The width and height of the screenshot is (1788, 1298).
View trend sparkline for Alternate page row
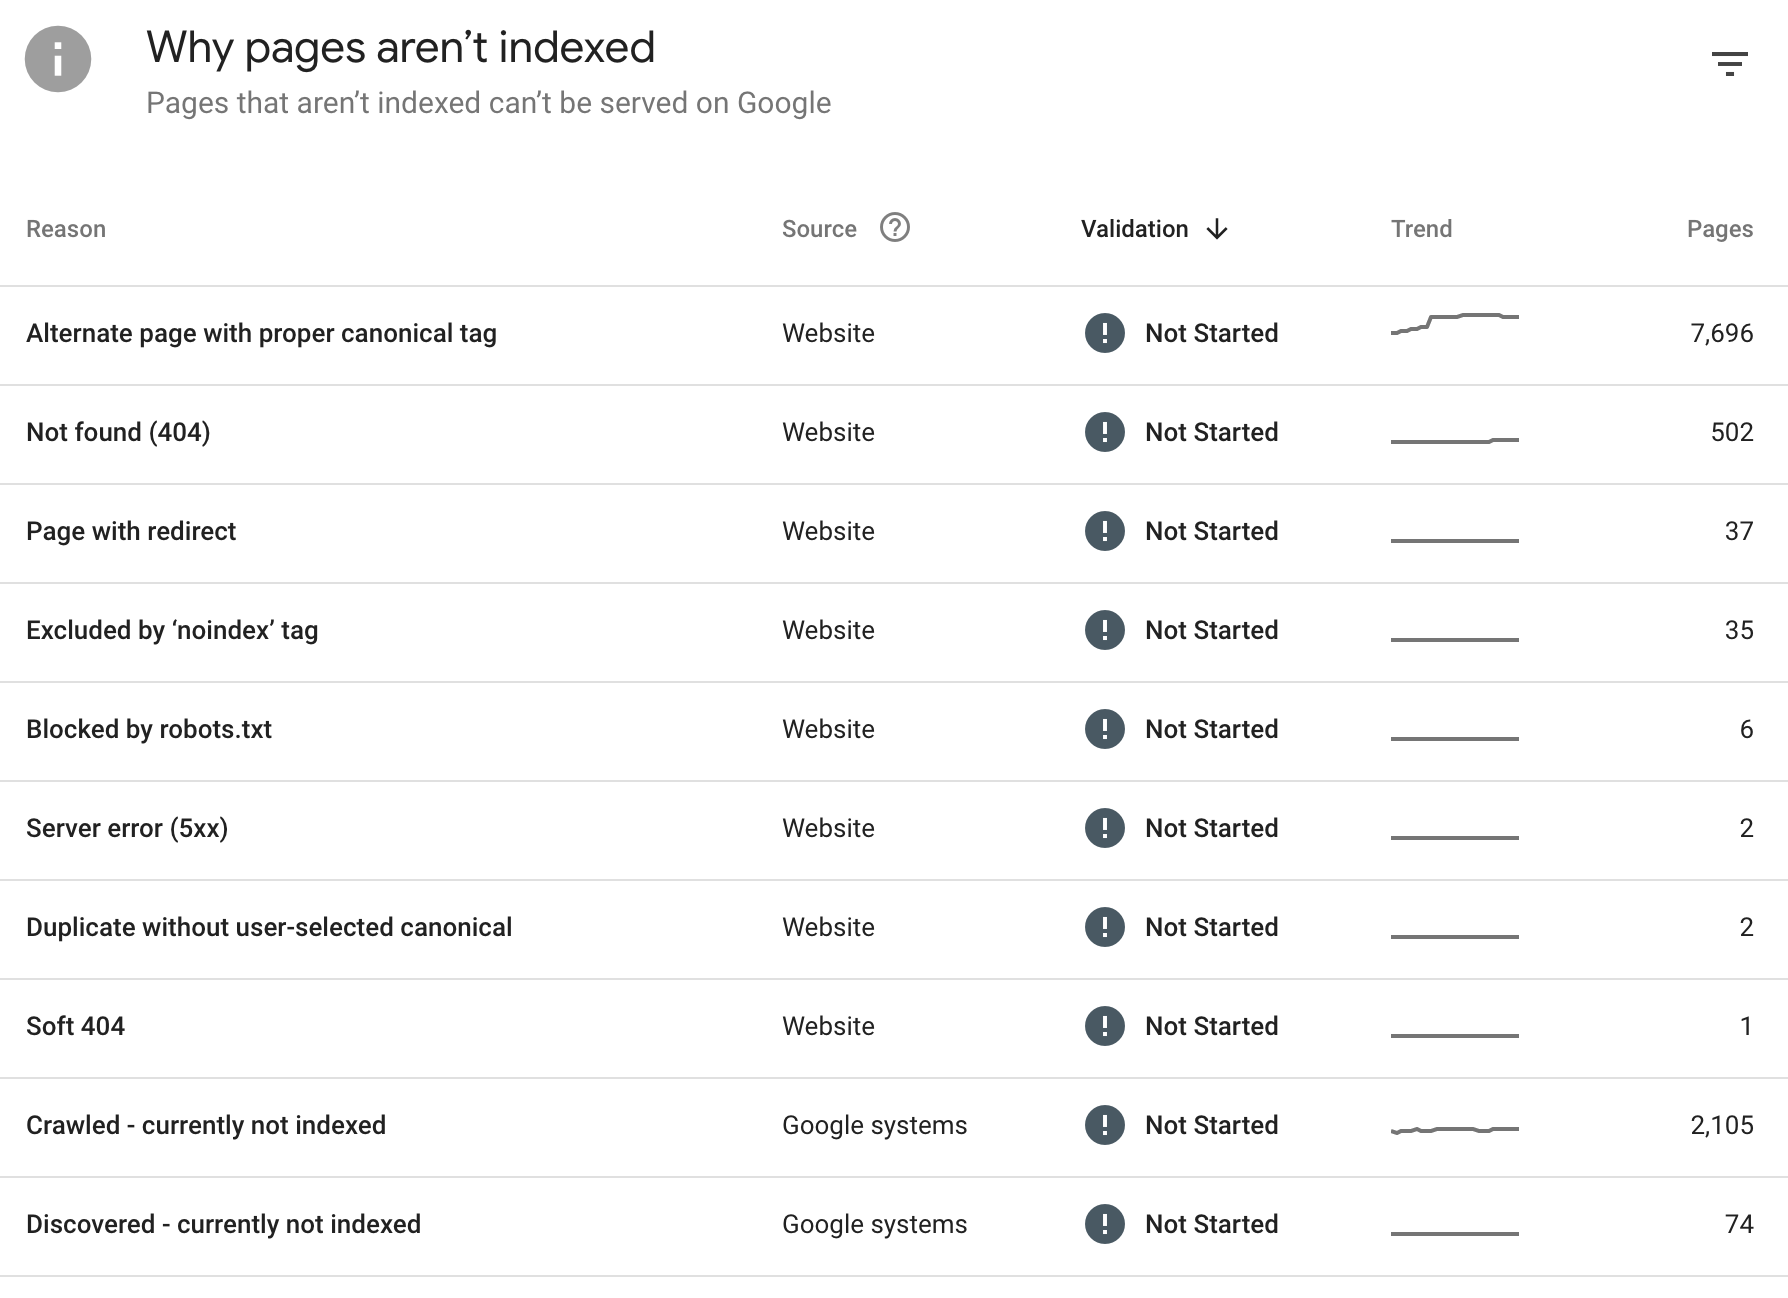click(1455, 324)
